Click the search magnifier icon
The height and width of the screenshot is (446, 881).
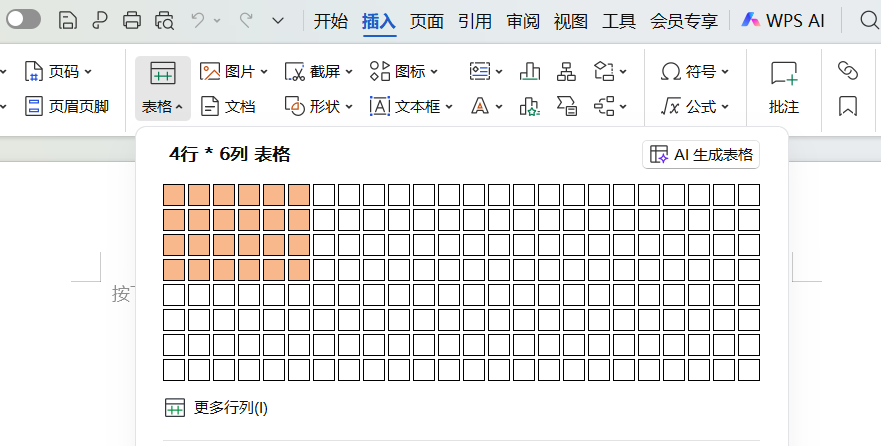(x=869, y=20)
